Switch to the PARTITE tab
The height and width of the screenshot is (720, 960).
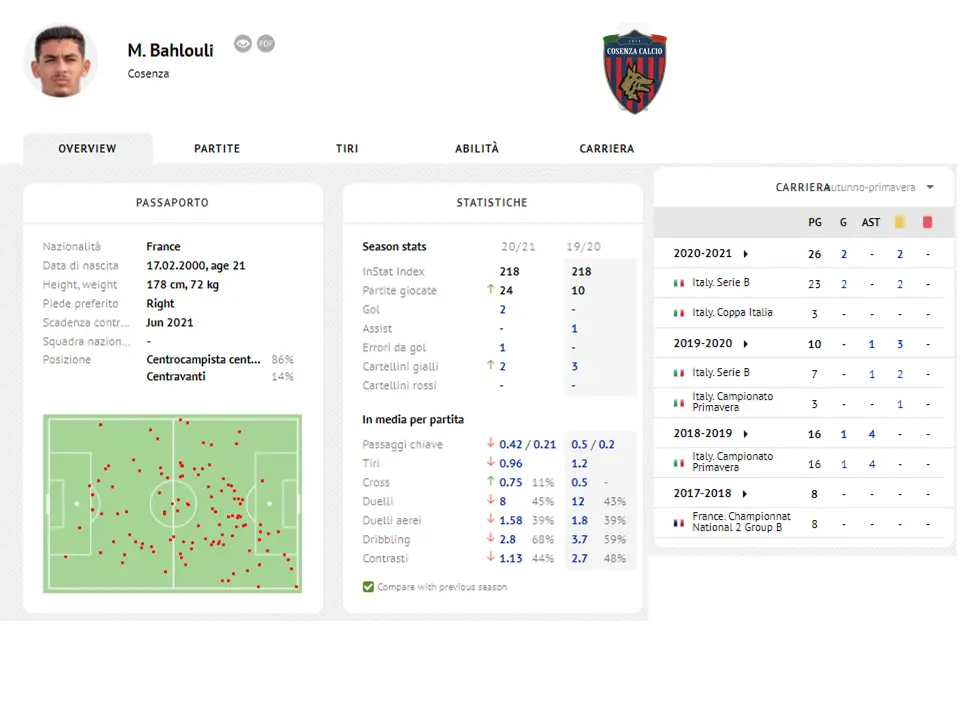[217, 149]
